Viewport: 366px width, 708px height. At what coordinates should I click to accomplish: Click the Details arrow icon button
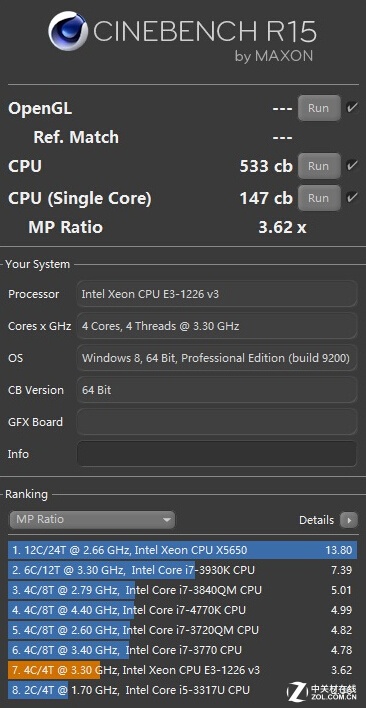tap(349, 520)
